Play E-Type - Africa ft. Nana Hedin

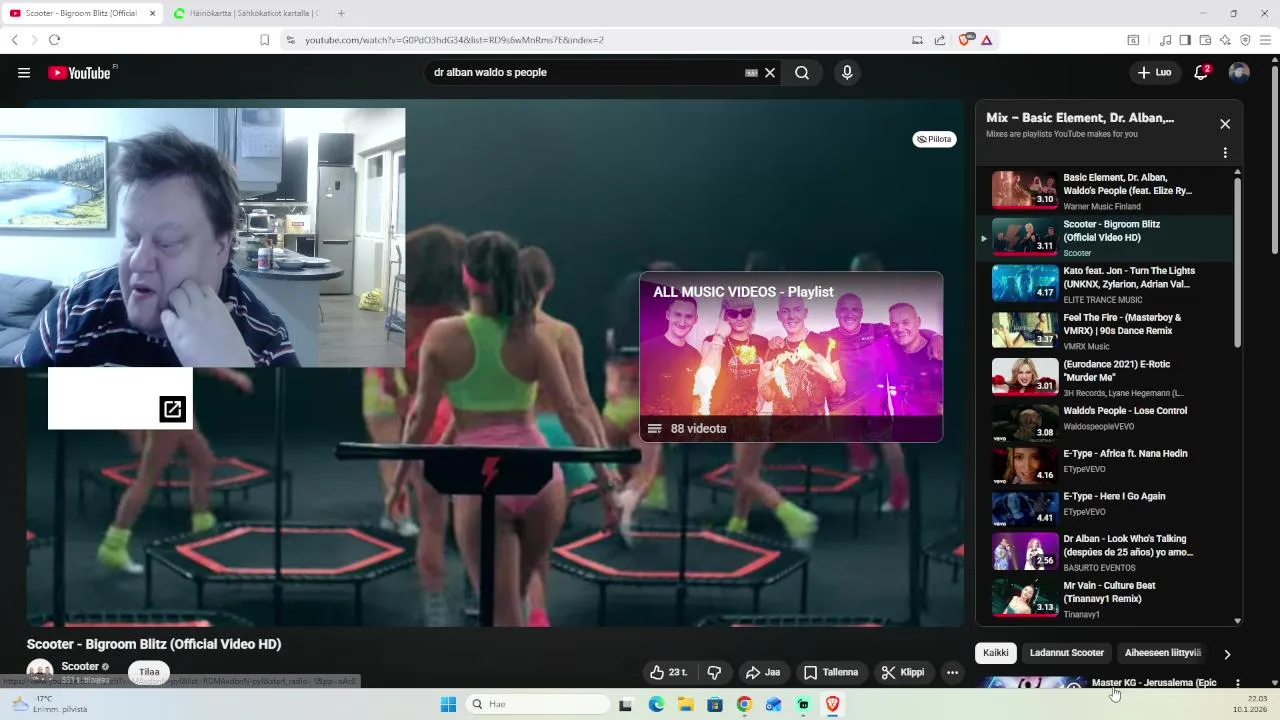pos(1104,465)
